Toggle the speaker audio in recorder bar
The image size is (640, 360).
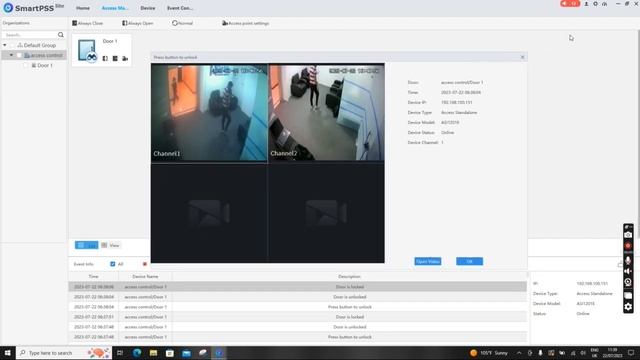628,271
